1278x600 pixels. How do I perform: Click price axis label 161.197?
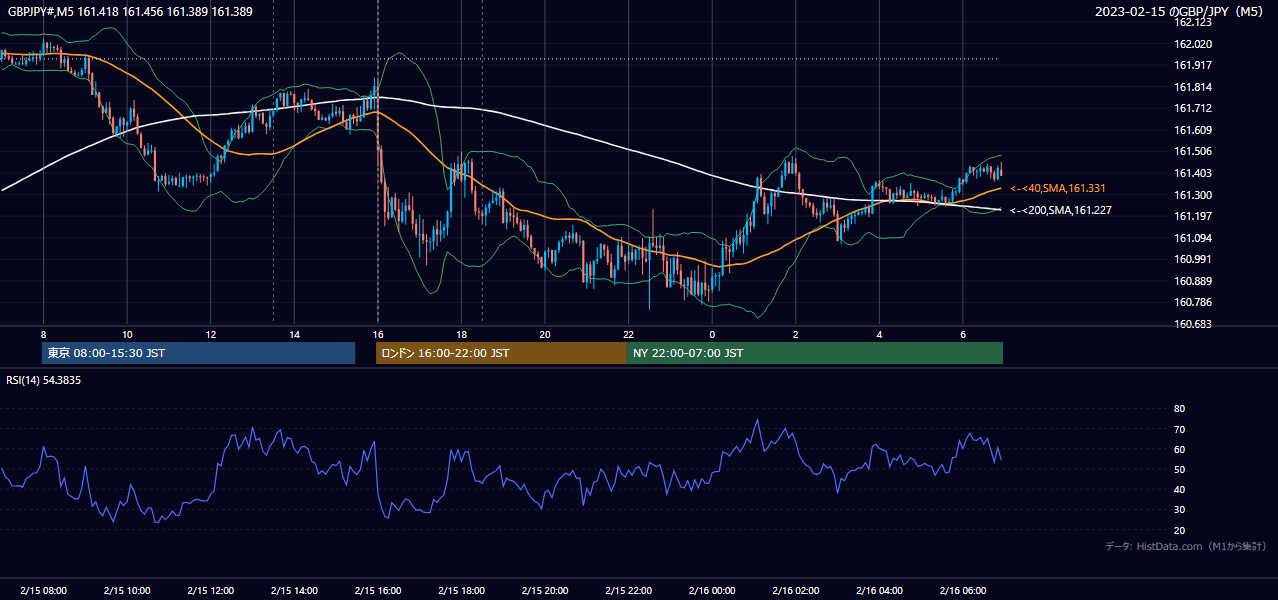click(1192, 216)
